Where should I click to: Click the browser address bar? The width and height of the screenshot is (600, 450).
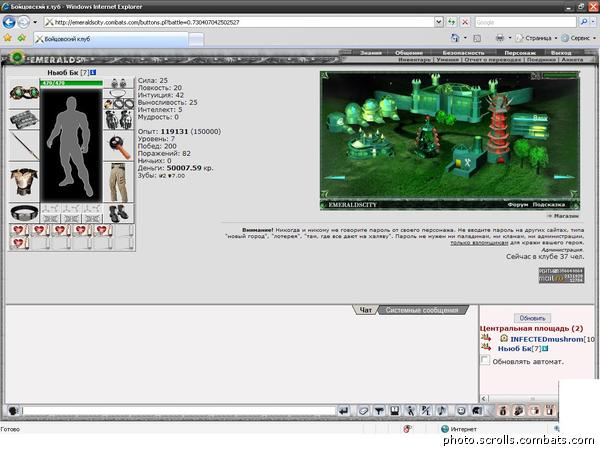click(x=239, y=22)
